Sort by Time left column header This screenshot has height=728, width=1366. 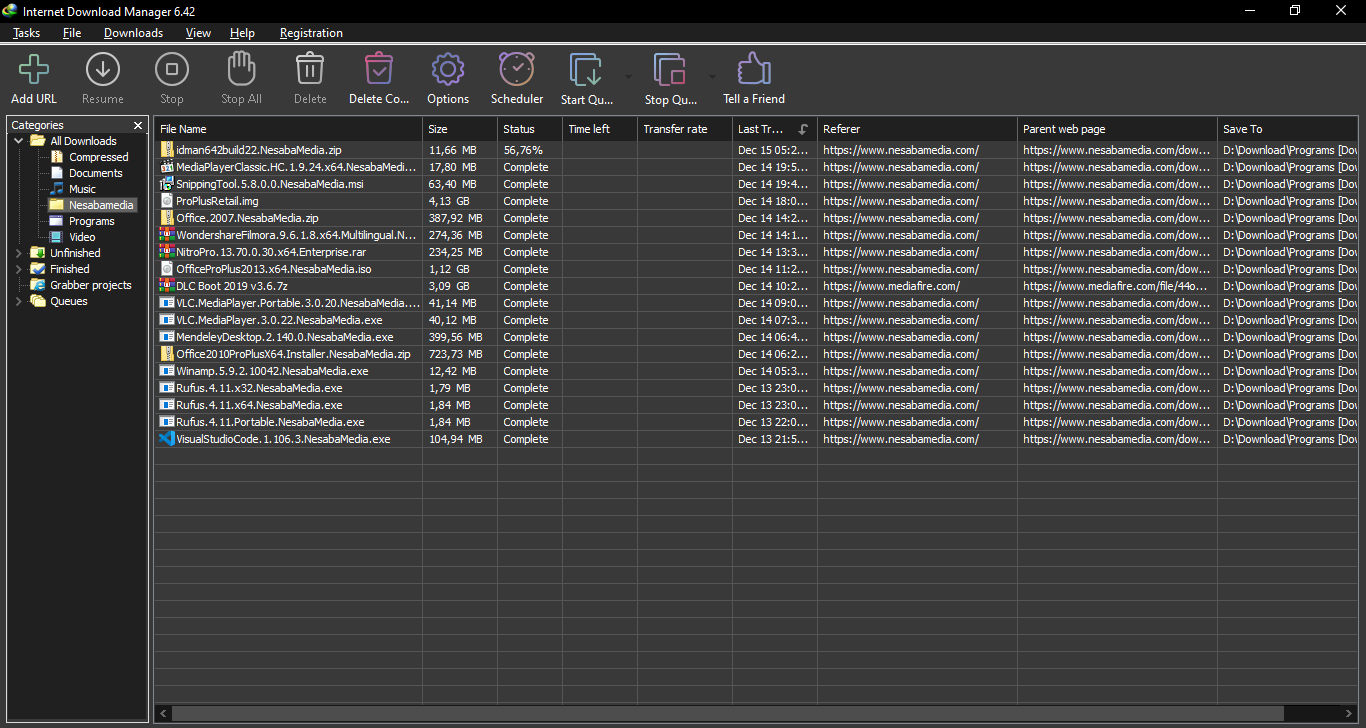pyautogui.click(x=600, y=129)
